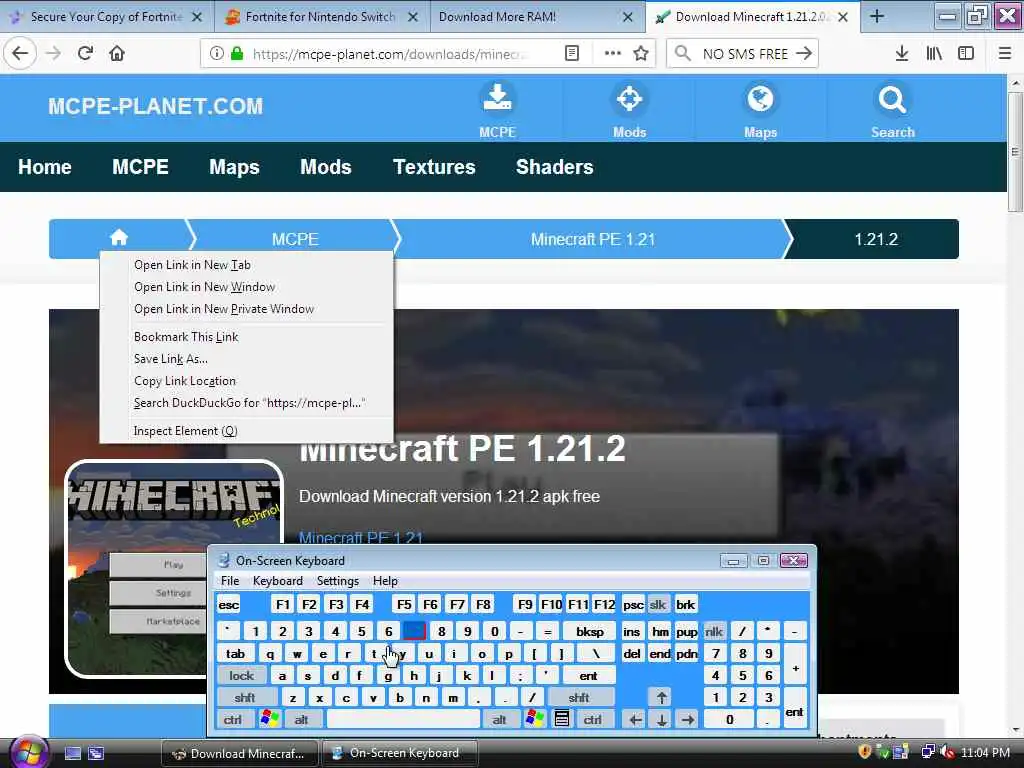Open Maps in dark navigation bar
Image resolution: width=1024 pixels, height=768 pixels.
coord(234,167)
